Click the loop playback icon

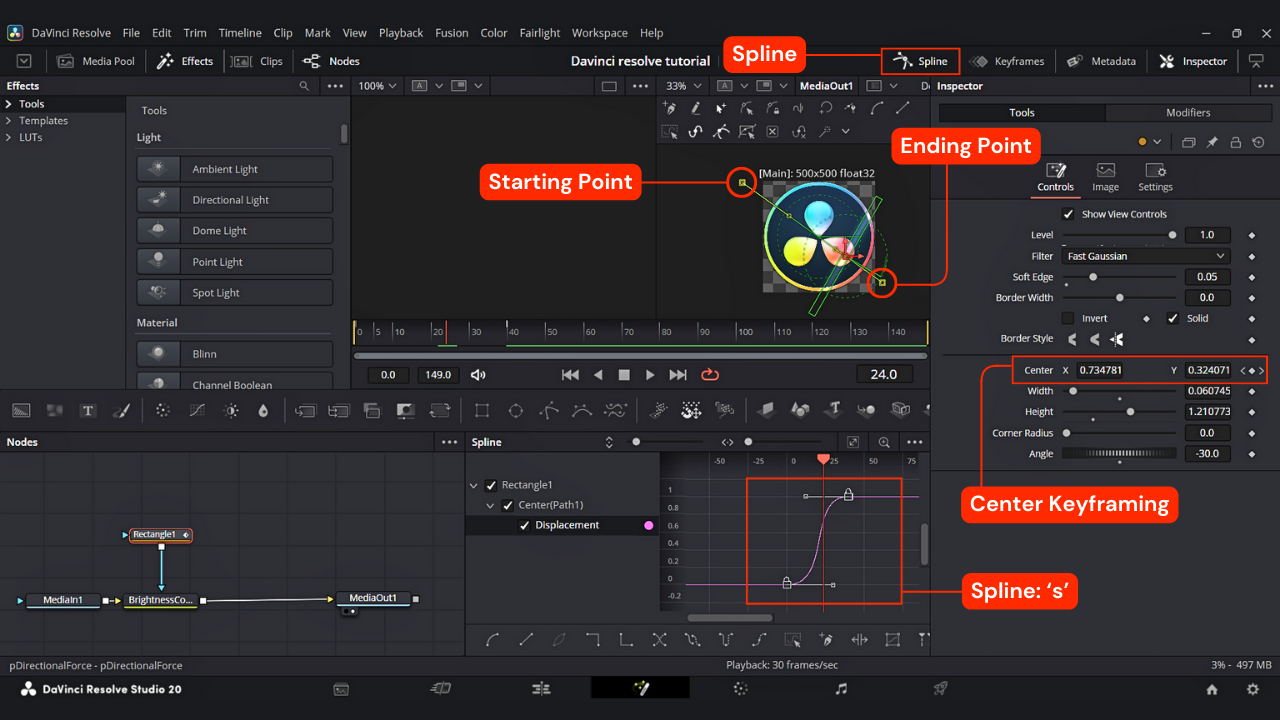coord(710,374)
